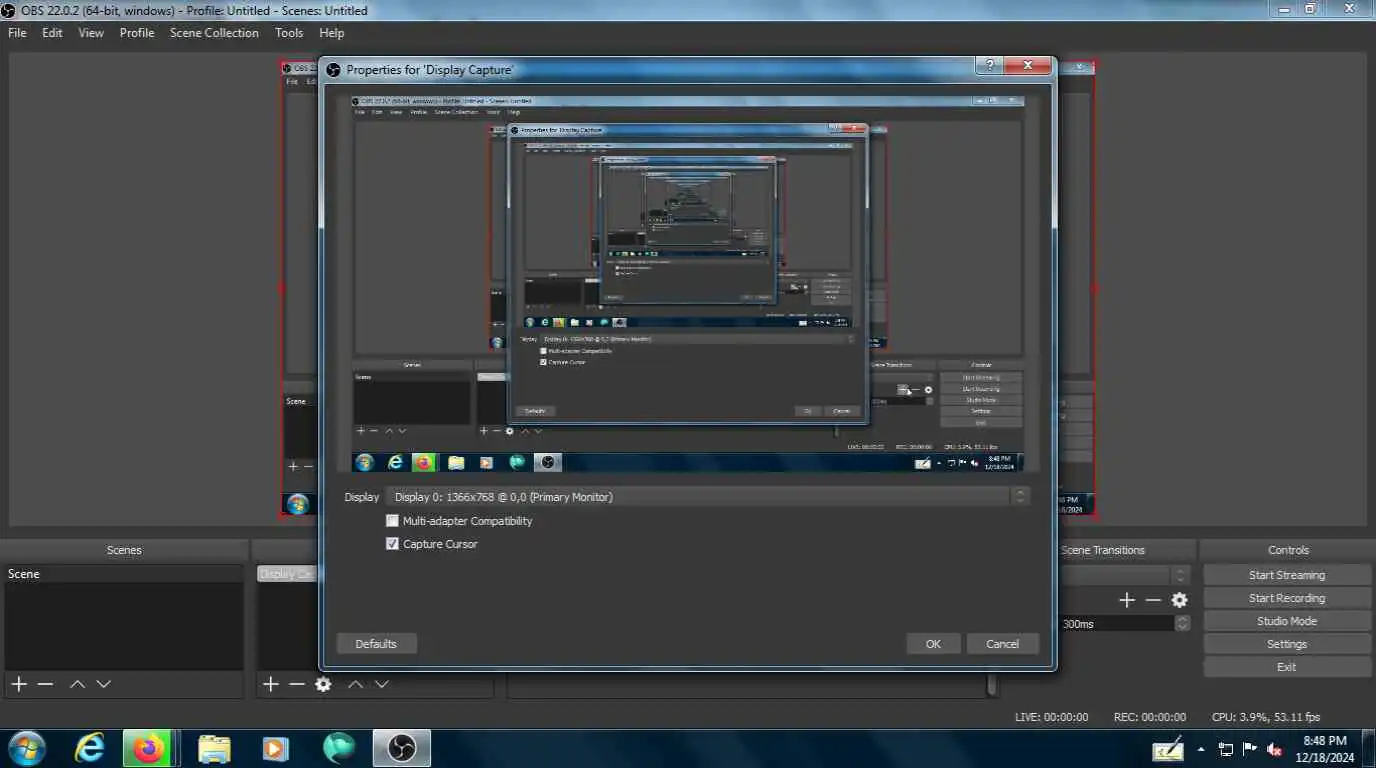
Task: Open the Windows Start menu orb
Action: pyautogui.click(x=25, y=748)
